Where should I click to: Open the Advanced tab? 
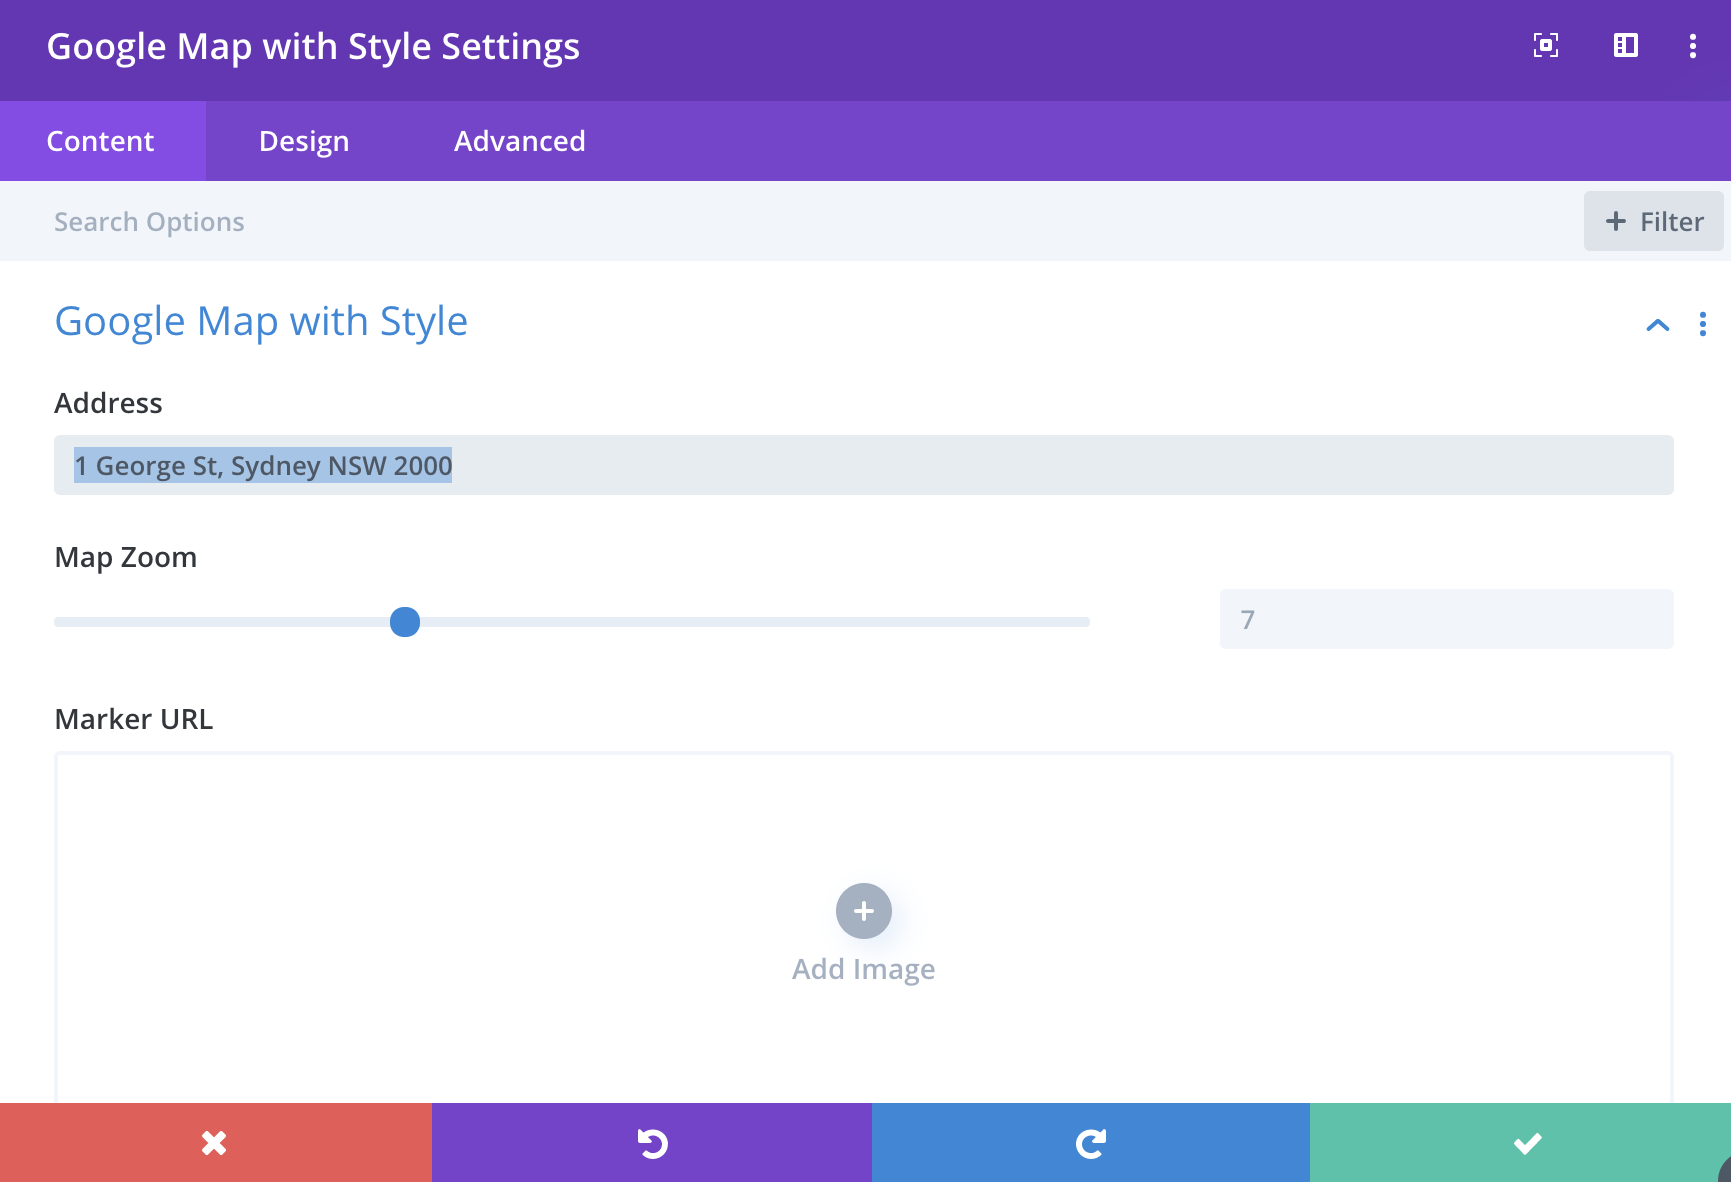(x=519, y=140)
